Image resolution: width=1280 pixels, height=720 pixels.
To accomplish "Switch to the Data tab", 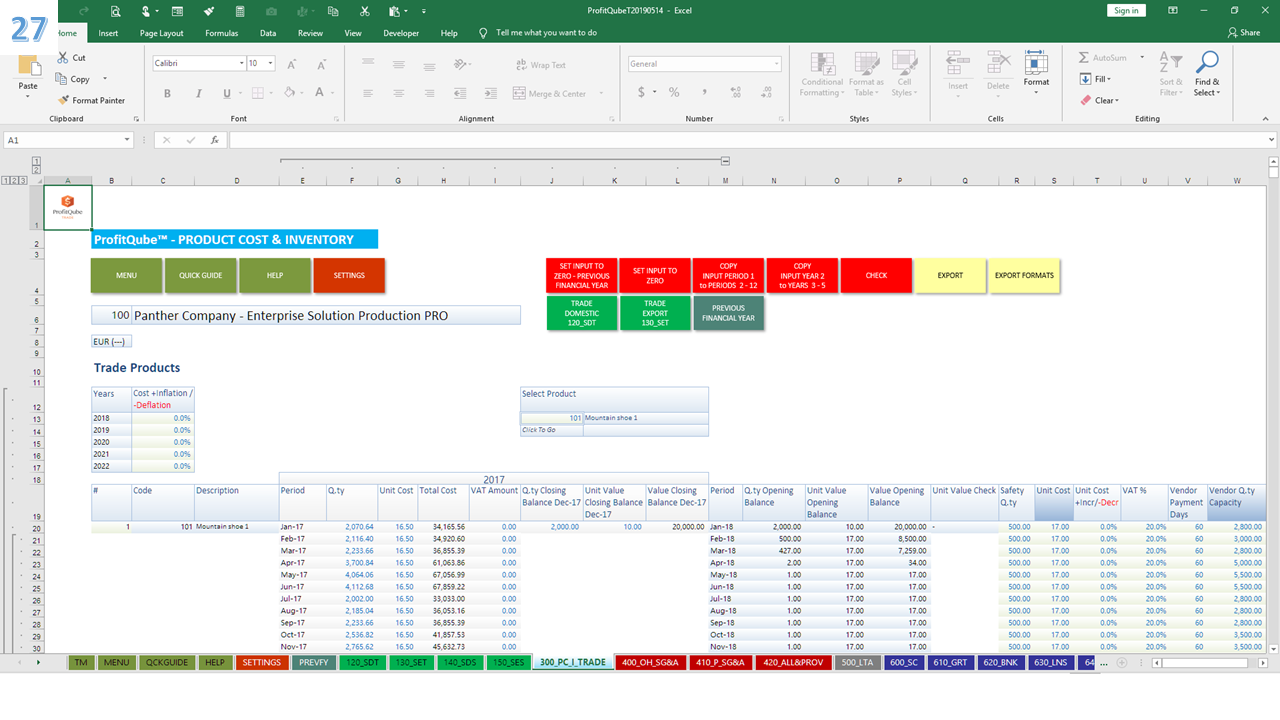I will [268, 33].
